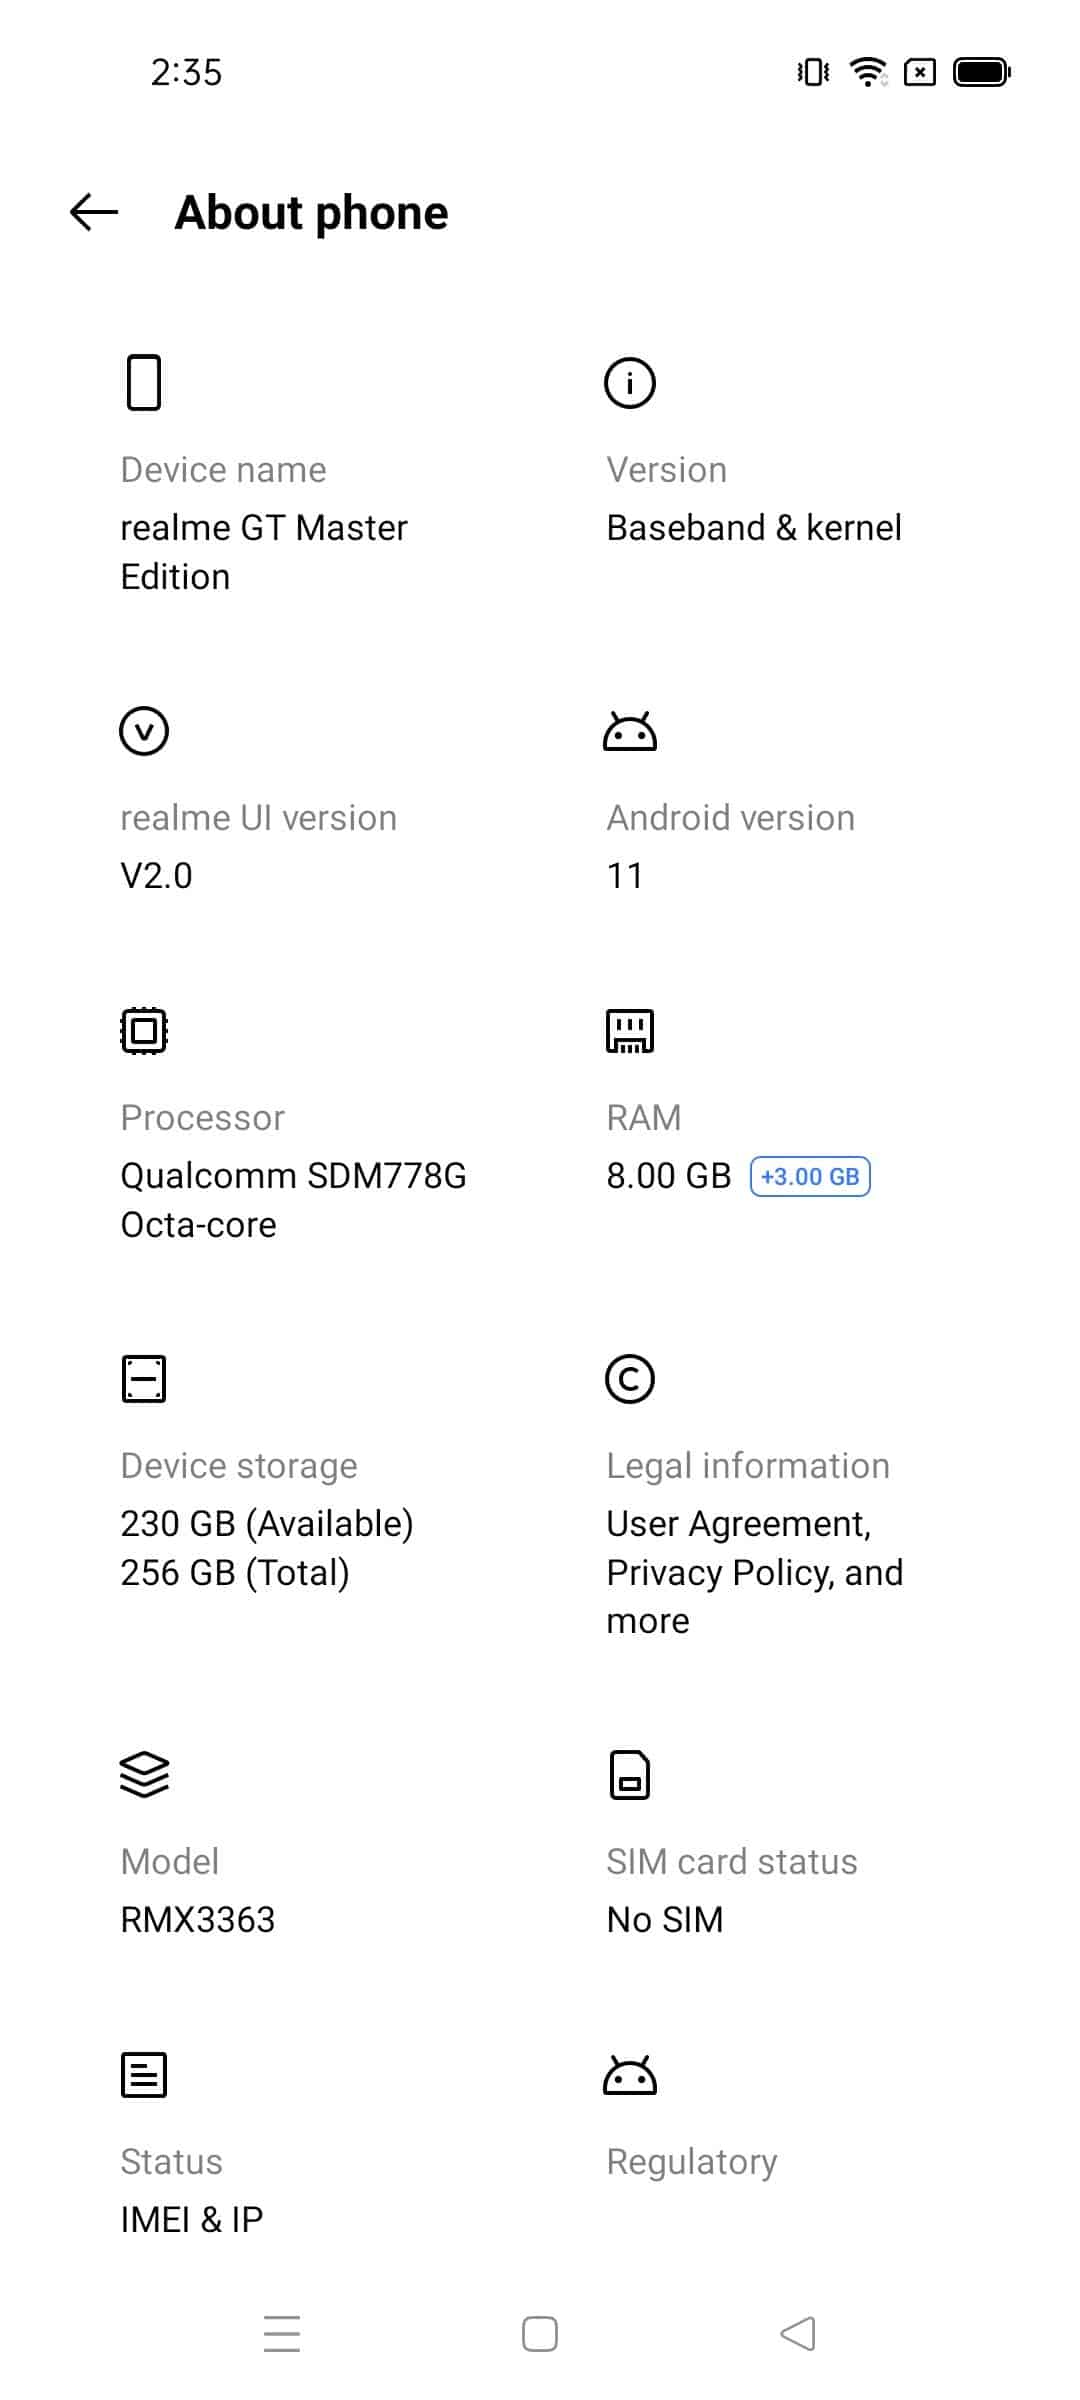
Task: Edit realme GT Master Edition device name
Action: [x=264, y=552]
